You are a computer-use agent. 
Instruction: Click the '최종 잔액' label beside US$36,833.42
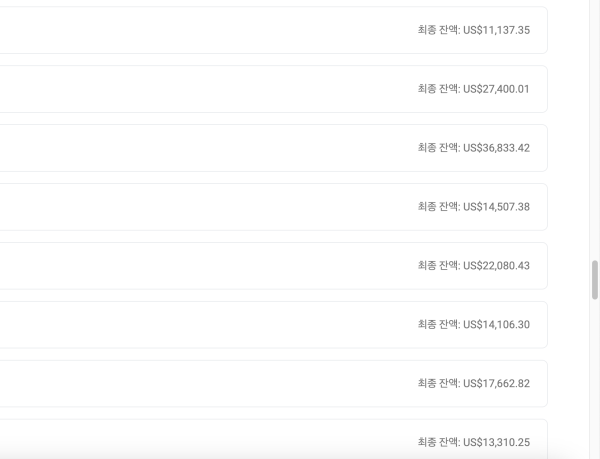438,148
